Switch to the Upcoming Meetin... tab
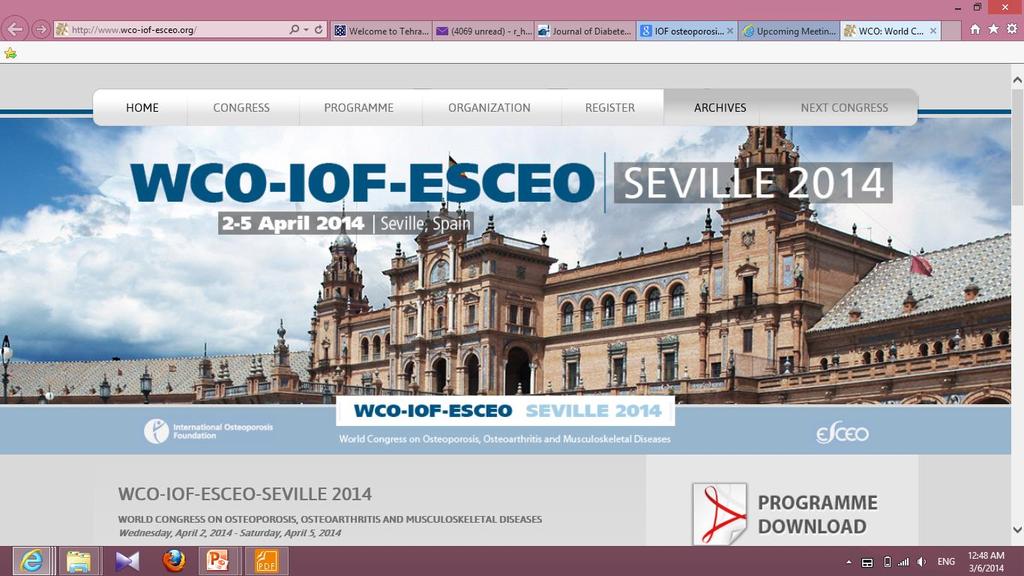 coord(789,31)
